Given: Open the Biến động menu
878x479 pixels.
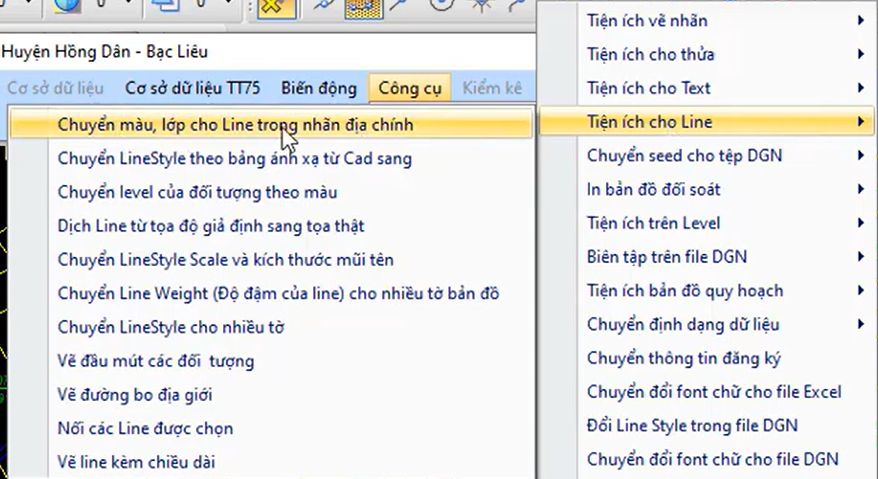Looking at the screenshot, I should 319,88.
